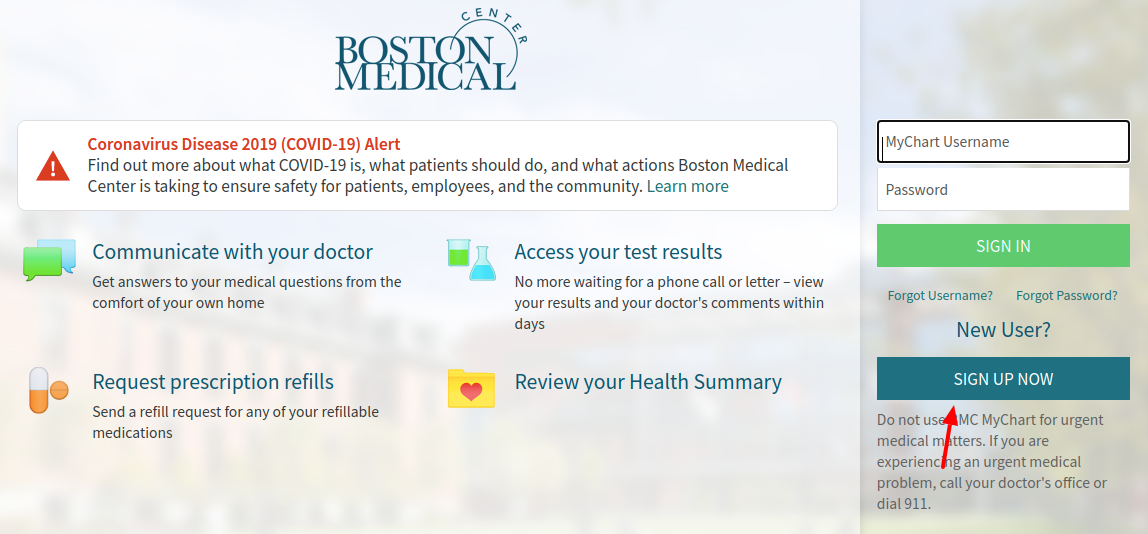Click the Communicate with your doctor heading

click(233, 252)
